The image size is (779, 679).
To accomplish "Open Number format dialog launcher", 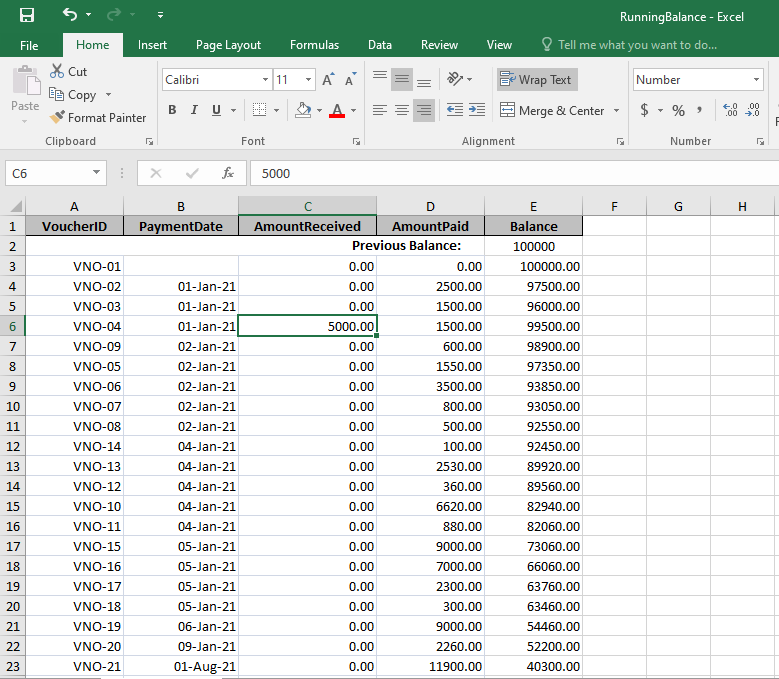I will coord(760,142).
